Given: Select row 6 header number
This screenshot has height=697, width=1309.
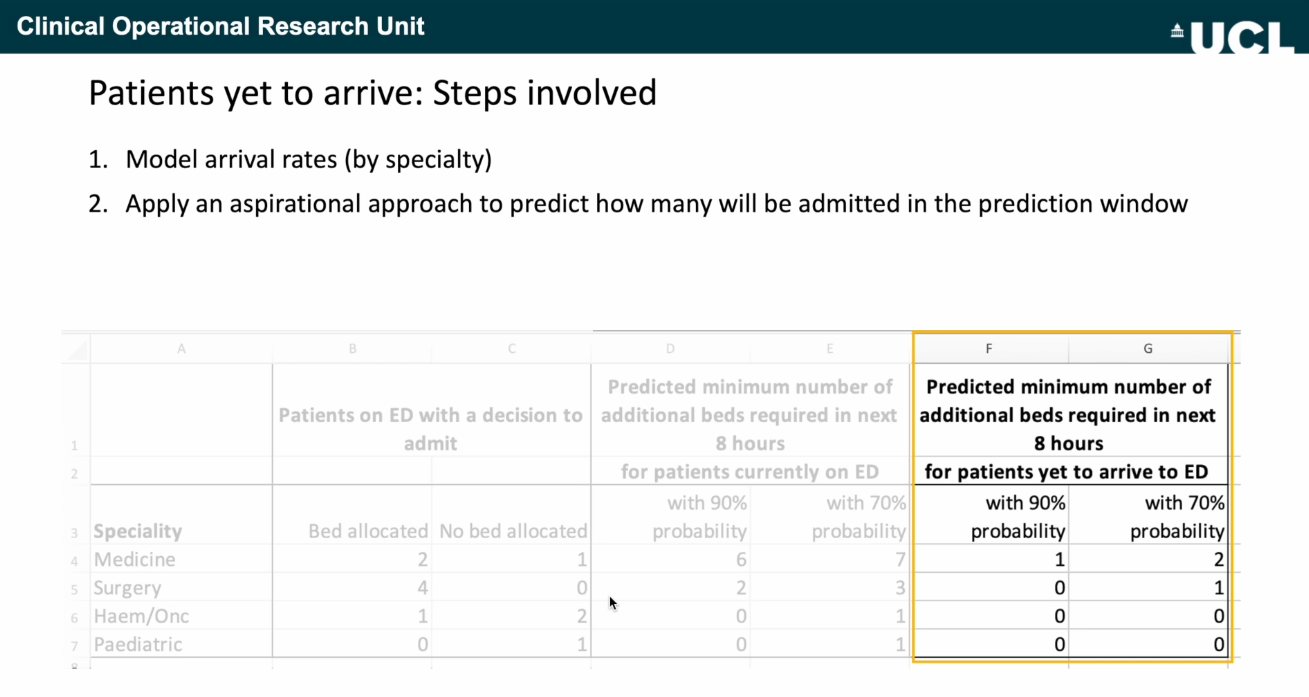Looking at the screenshot, I should [x=76, y=618].
